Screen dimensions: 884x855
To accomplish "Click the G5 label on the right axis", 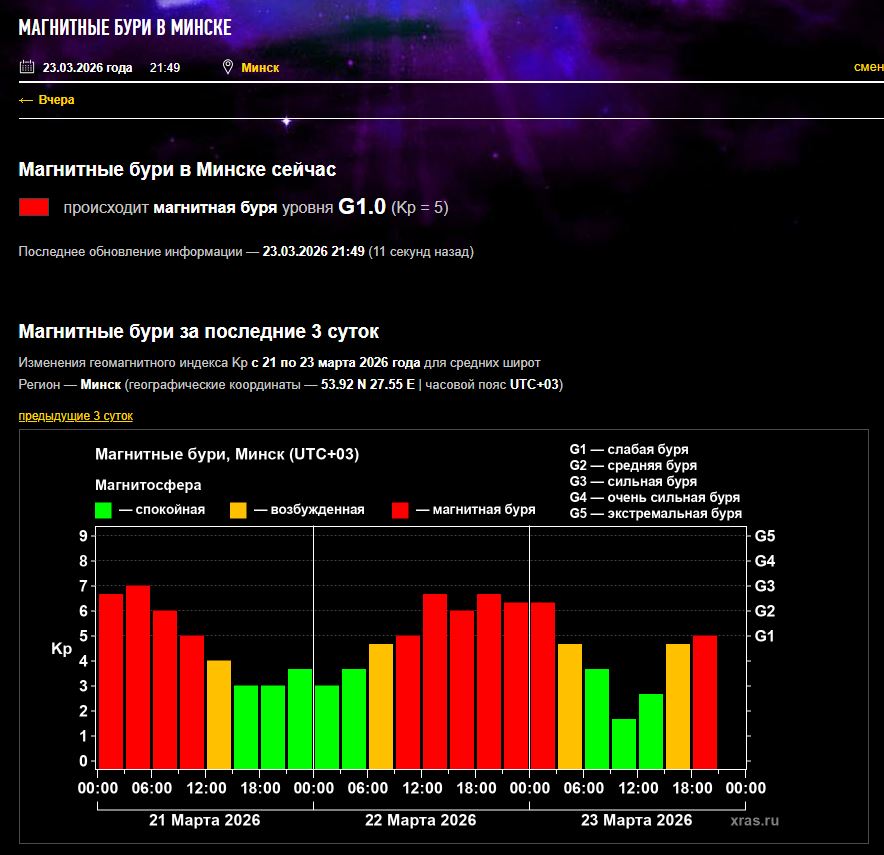I will tap(765, 536).
